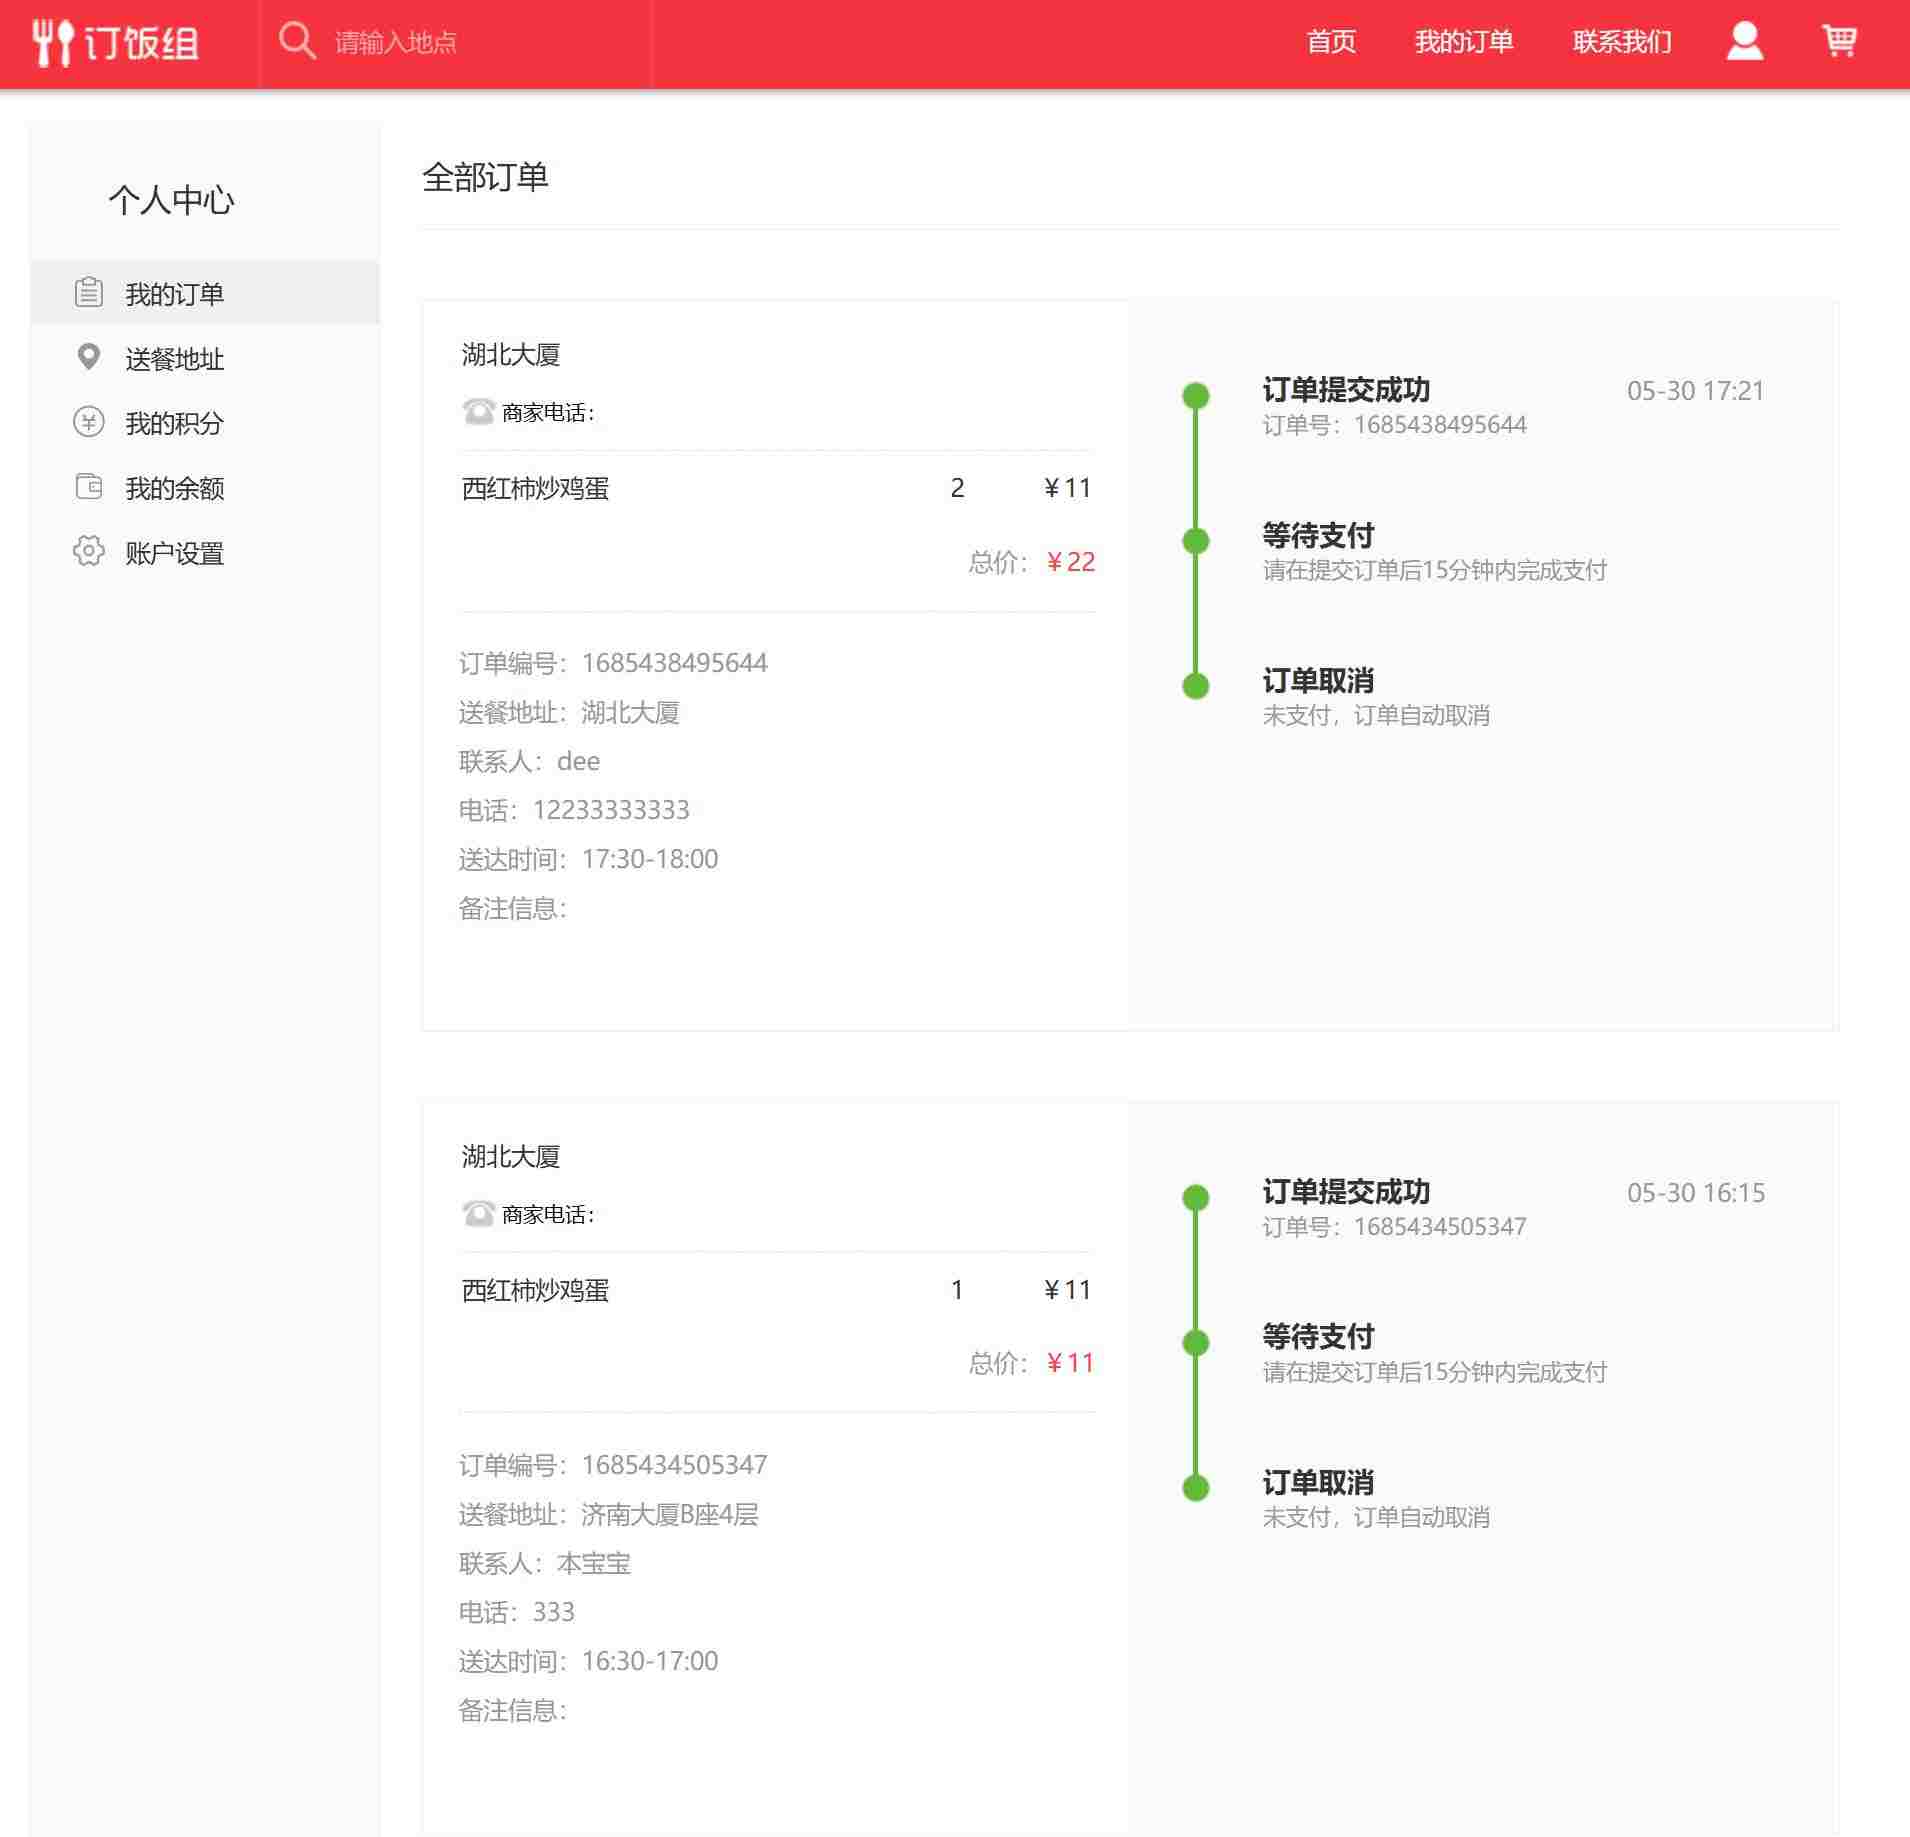Click the ¥ coin icon beside 我的积分
This screenshot has height=1837, width=1910.
tap(89, 423)
